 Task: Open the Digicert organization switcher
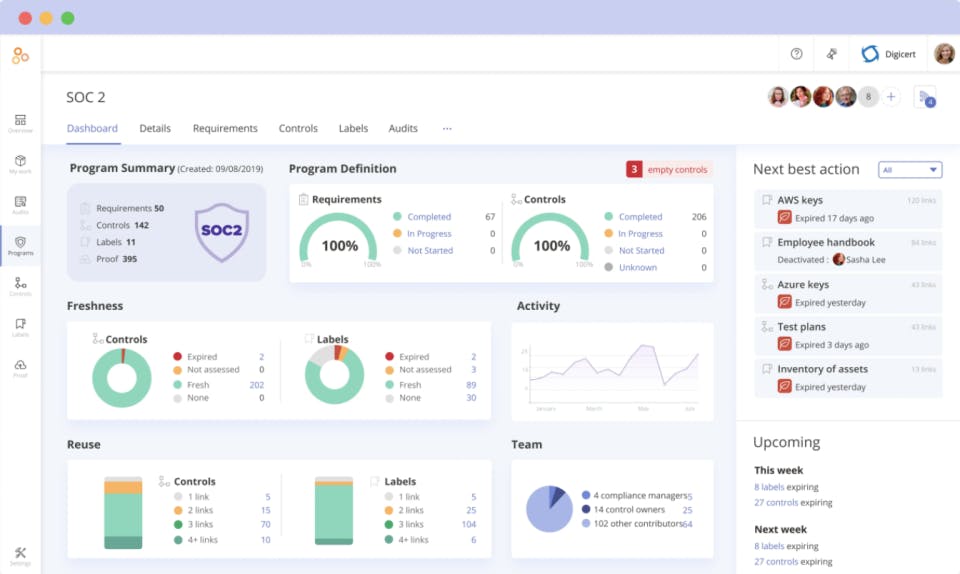coord(888,54)
